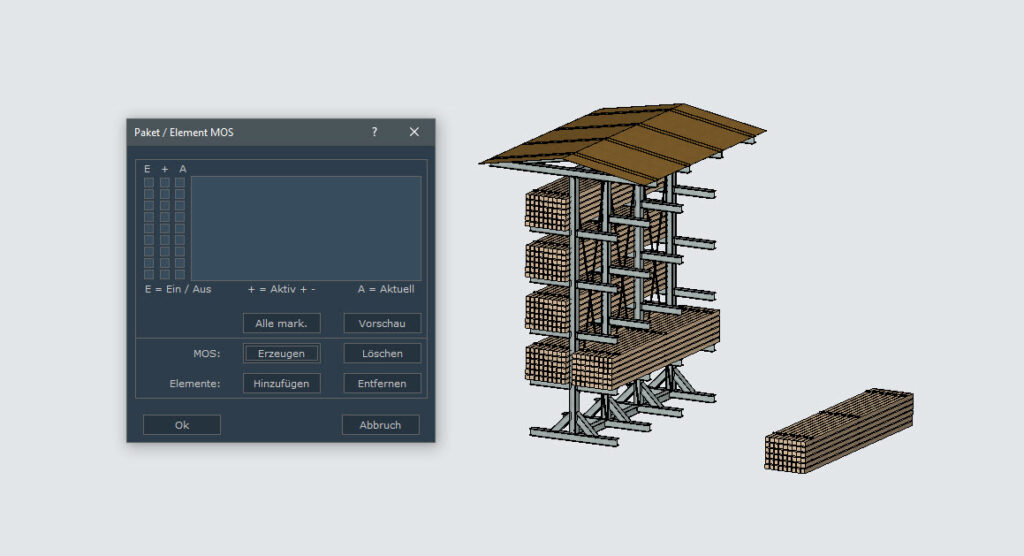Toggle the last checkbox in column E
Image resolution: width=1024 pixels, height=556 pixels.
149,274
